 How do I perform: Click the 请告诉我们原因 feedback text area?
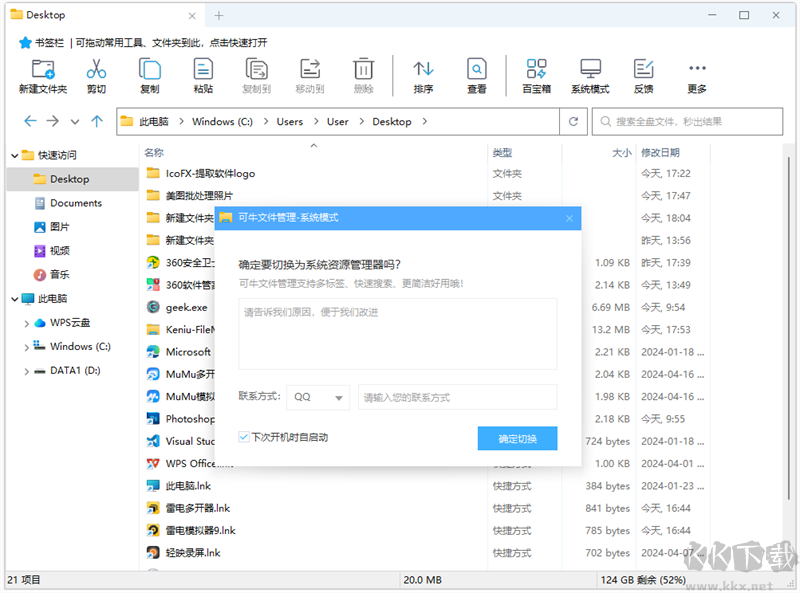(397, 334)
